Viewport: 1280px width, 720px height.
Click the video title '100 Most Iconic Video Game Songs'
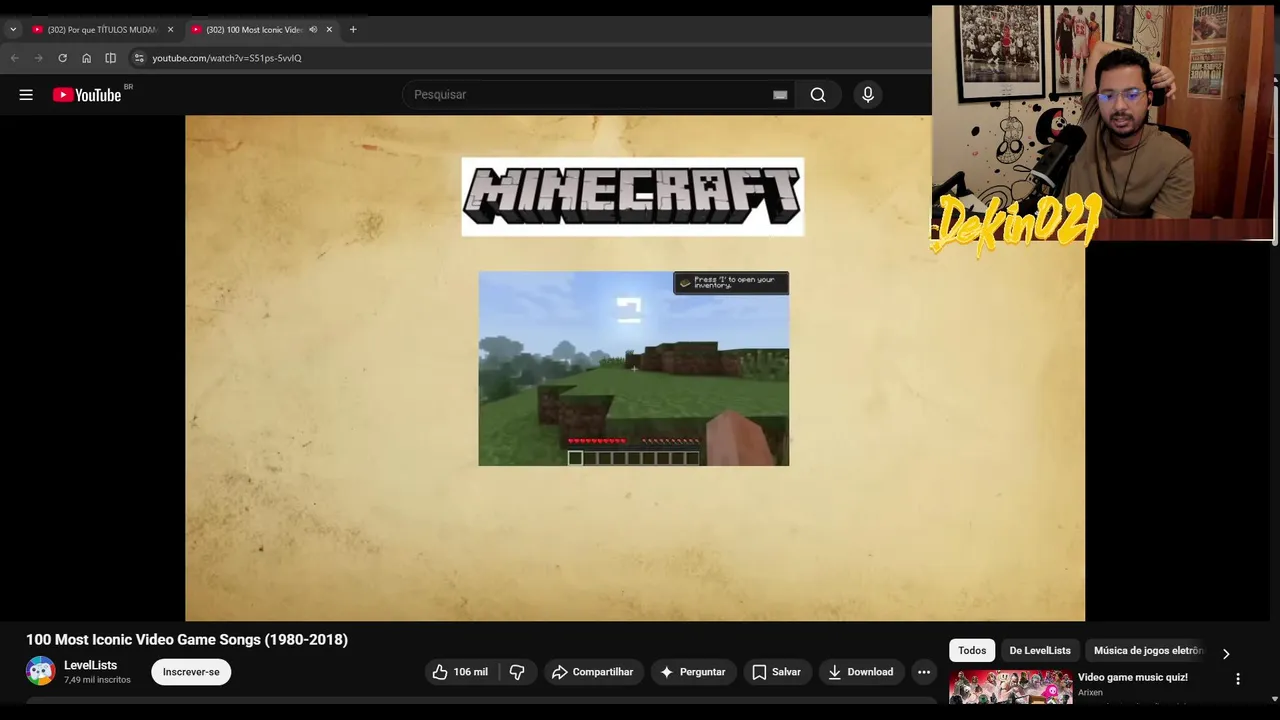[187, 640]
